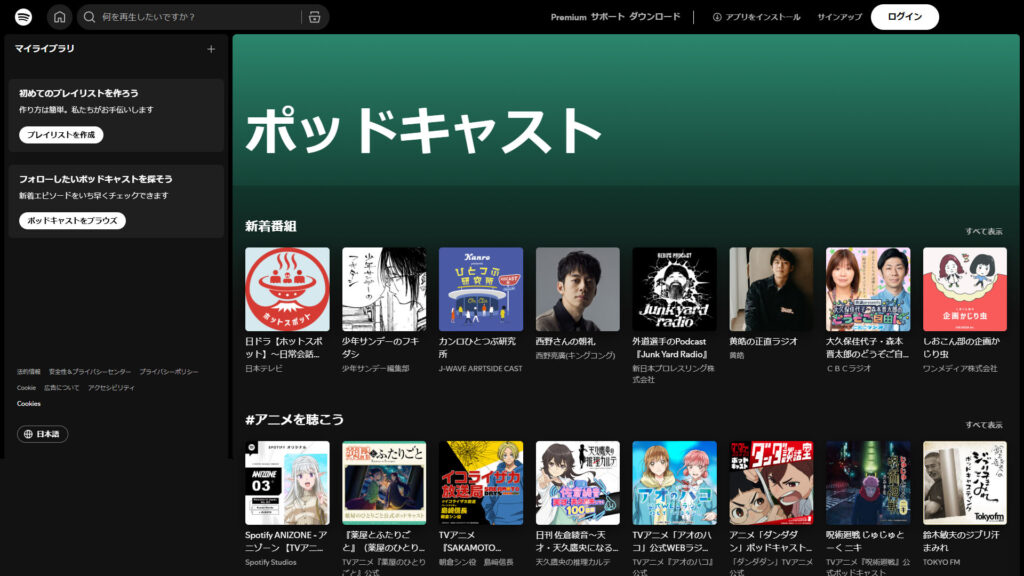Image resolution: width=1024 pixels, height=576 pixels.
Task: Click the フォローしたいポッドキャストを探そう text
Action: [95, 179]
